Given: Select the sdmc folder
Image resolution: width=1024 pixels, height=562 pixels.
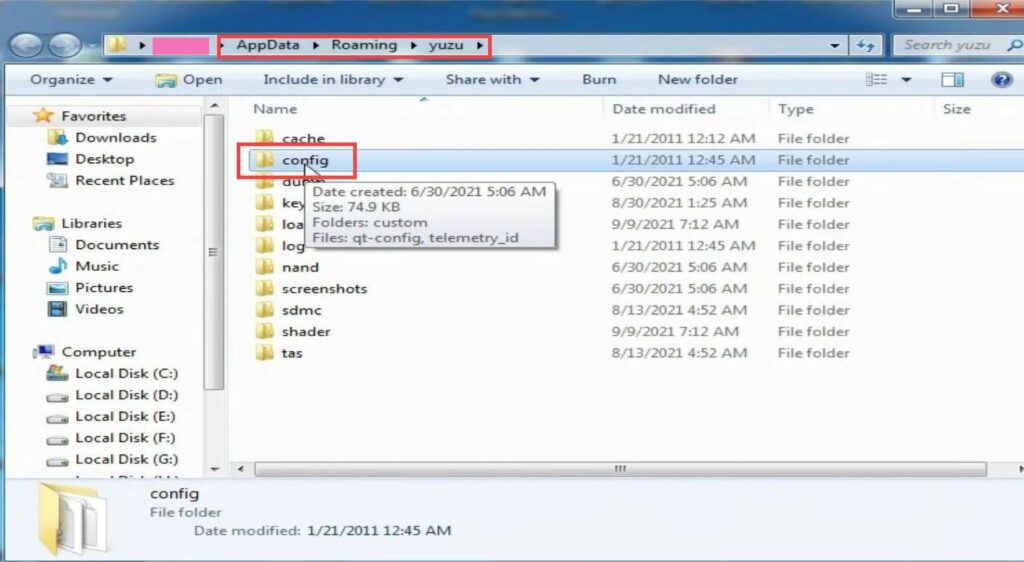Looking at the screenshot, I should pyautogui.click(x=302, y=310).
